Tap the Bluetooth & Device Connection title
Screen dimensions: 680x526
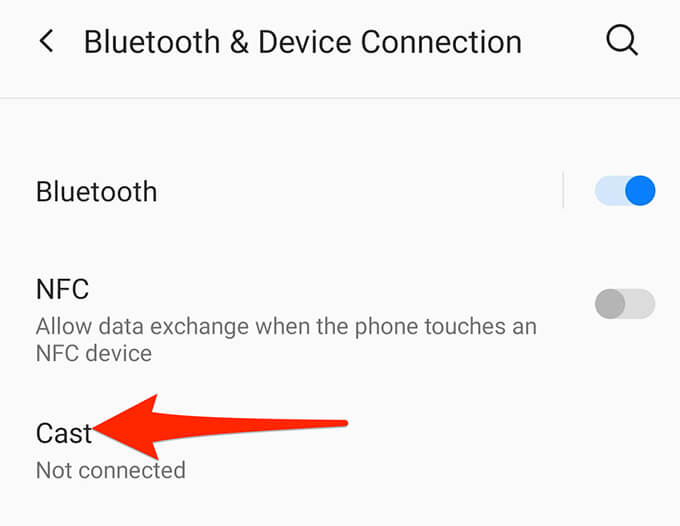[302, 42]
